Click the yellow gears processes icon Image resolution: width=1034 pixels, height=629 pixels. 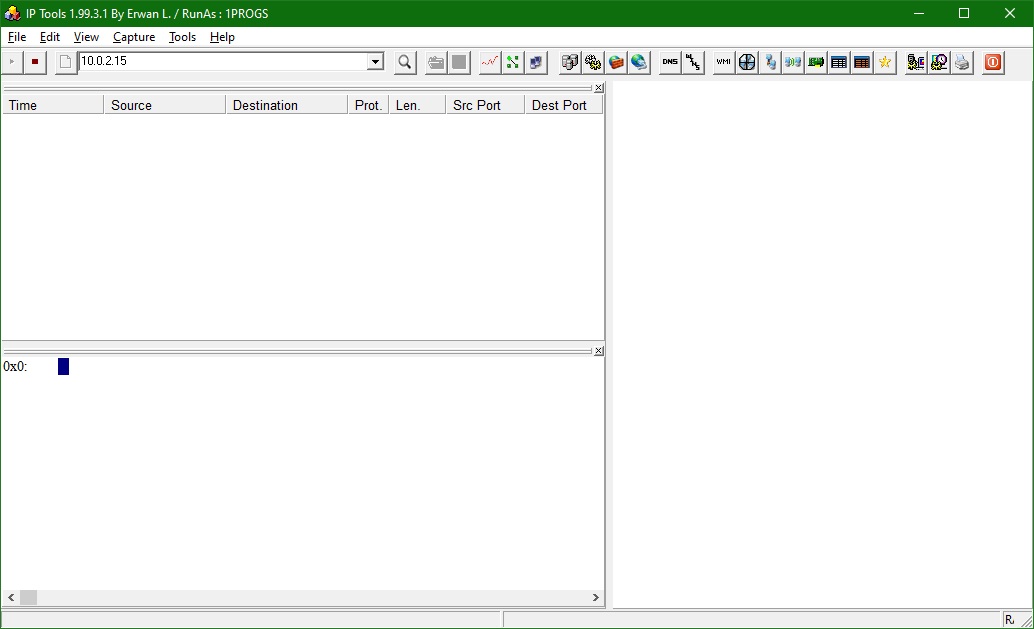coord(593,62)
